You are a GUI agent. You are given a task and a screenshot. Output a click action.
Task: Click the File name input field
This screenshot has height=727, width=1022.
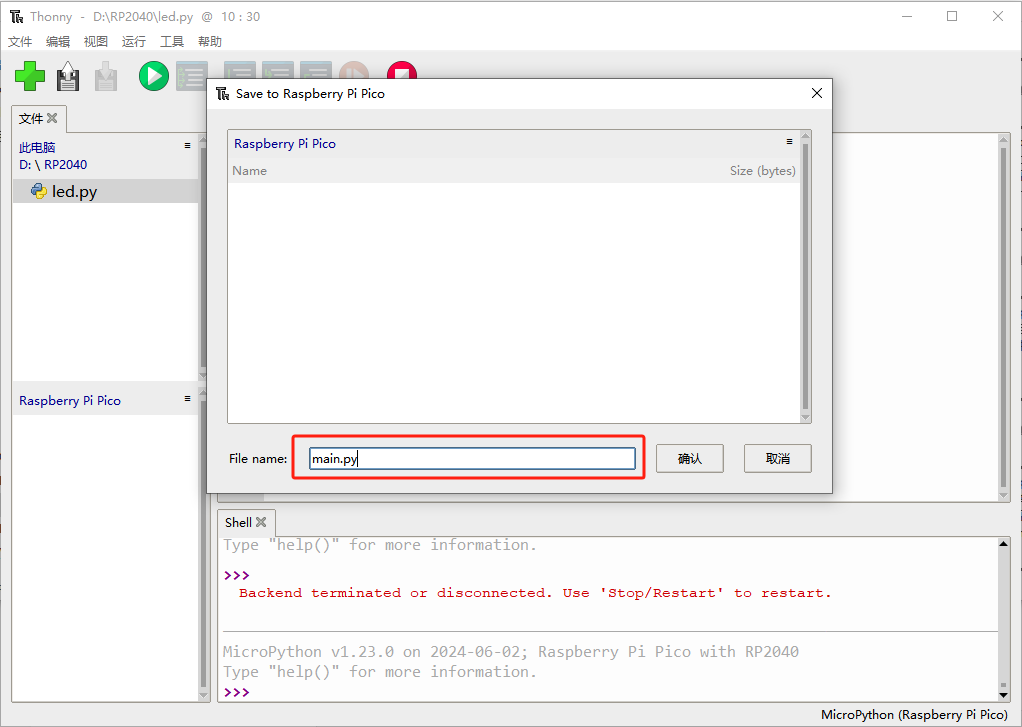coord(472,458)
